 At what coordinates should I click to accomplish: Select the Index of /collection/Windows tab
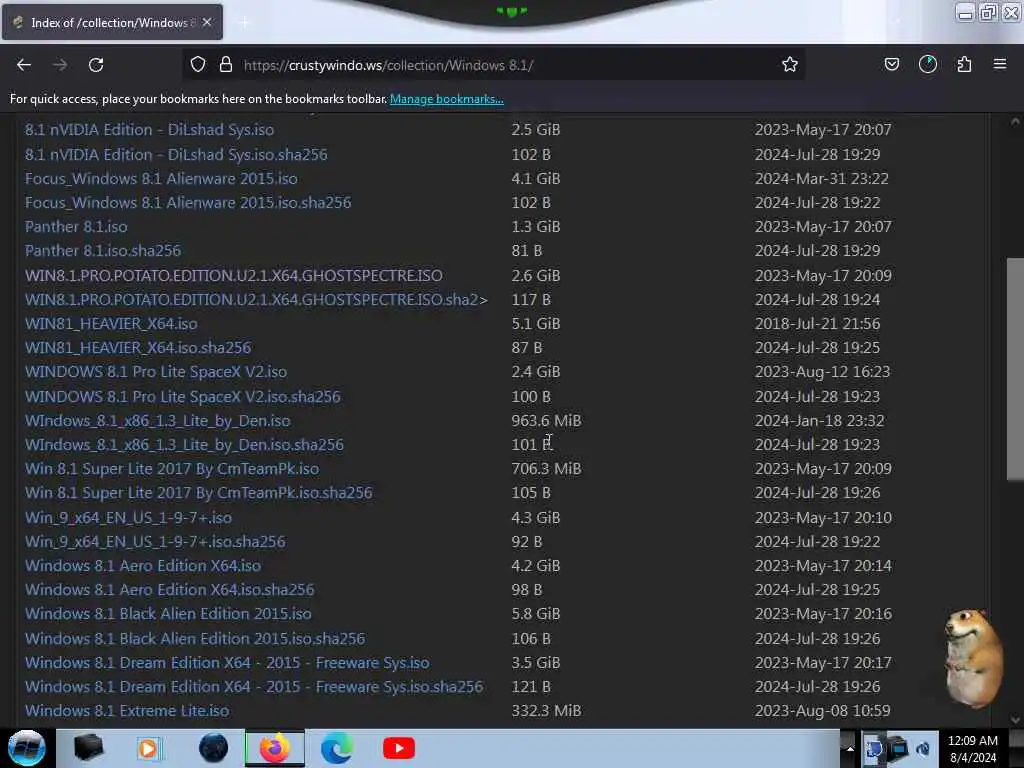112,22
